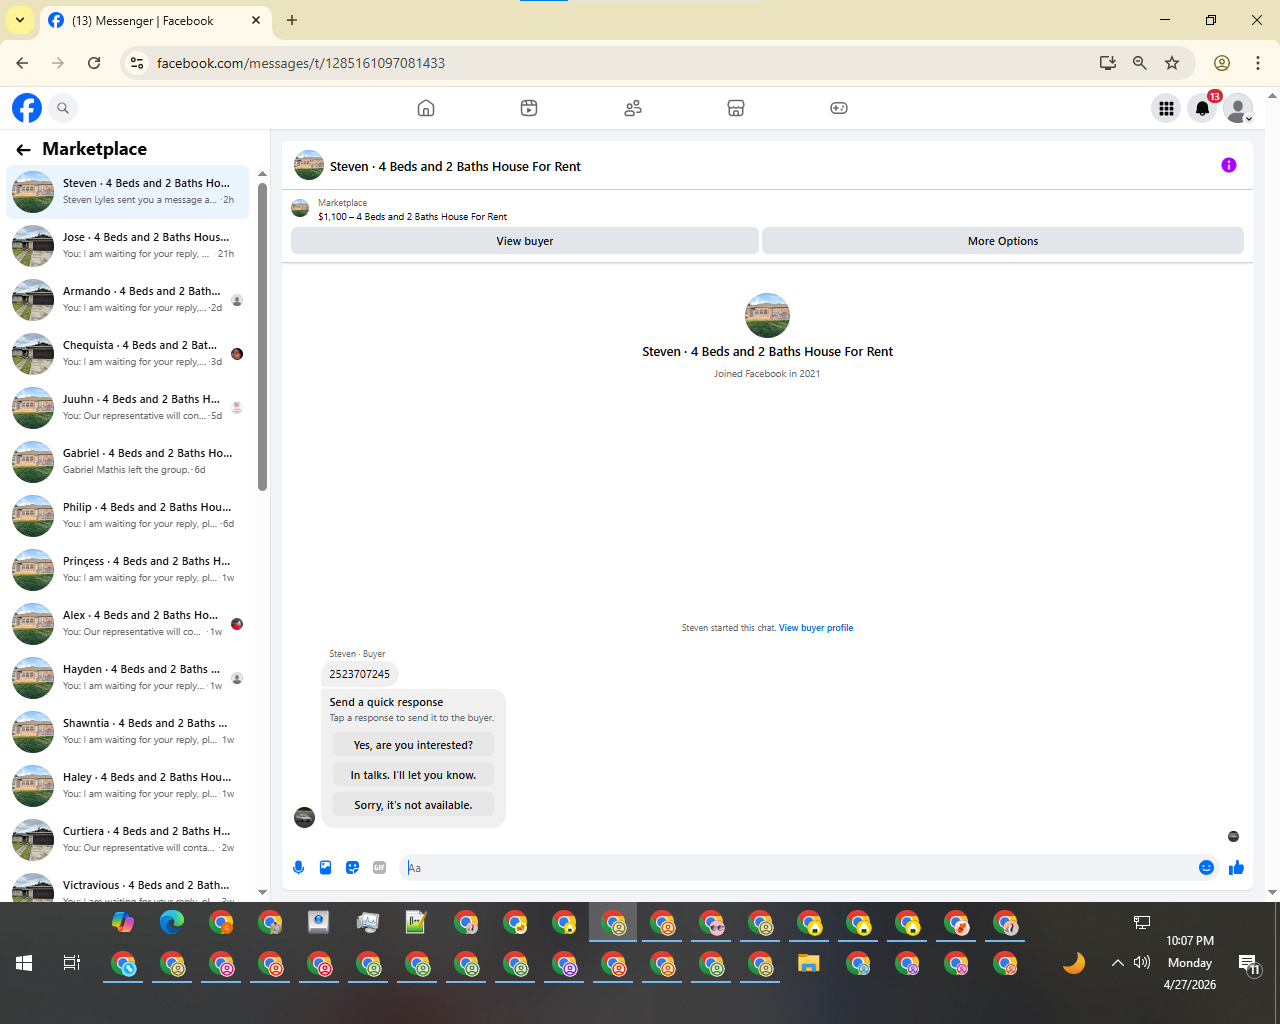Attach a file with the photo icon
Image resolution: width=1280 pixels, height=1024 pixels.
click(325, 868)
